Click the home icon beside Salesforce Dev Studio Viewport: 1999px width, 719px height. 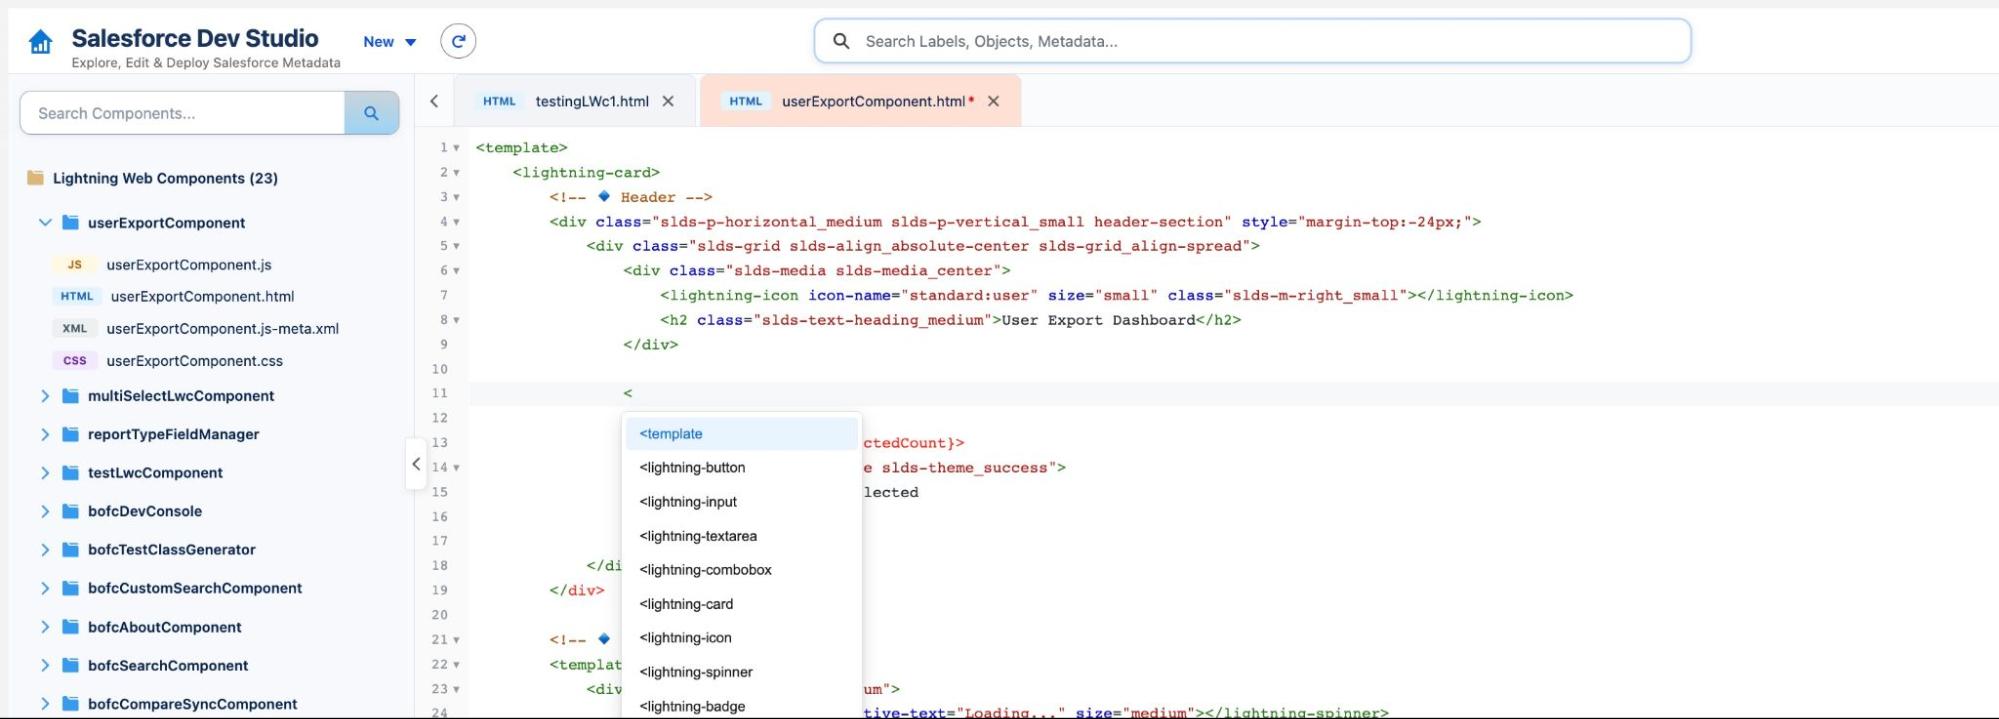(x=40, y=42)
